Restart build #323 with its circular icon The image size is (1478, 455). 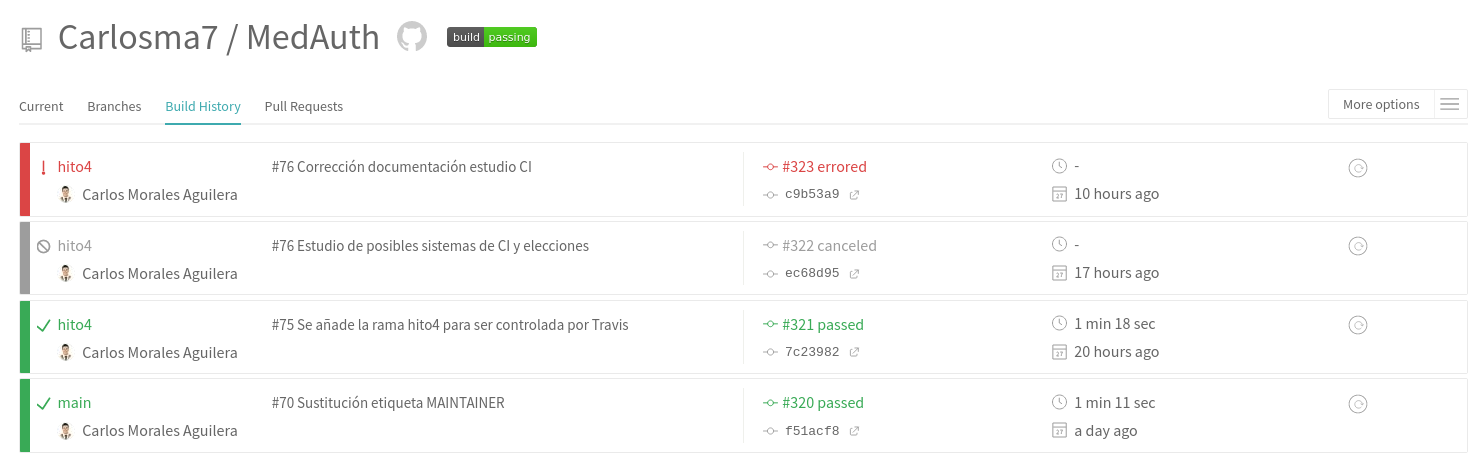pyautogui.click(x=1358, y=168)
